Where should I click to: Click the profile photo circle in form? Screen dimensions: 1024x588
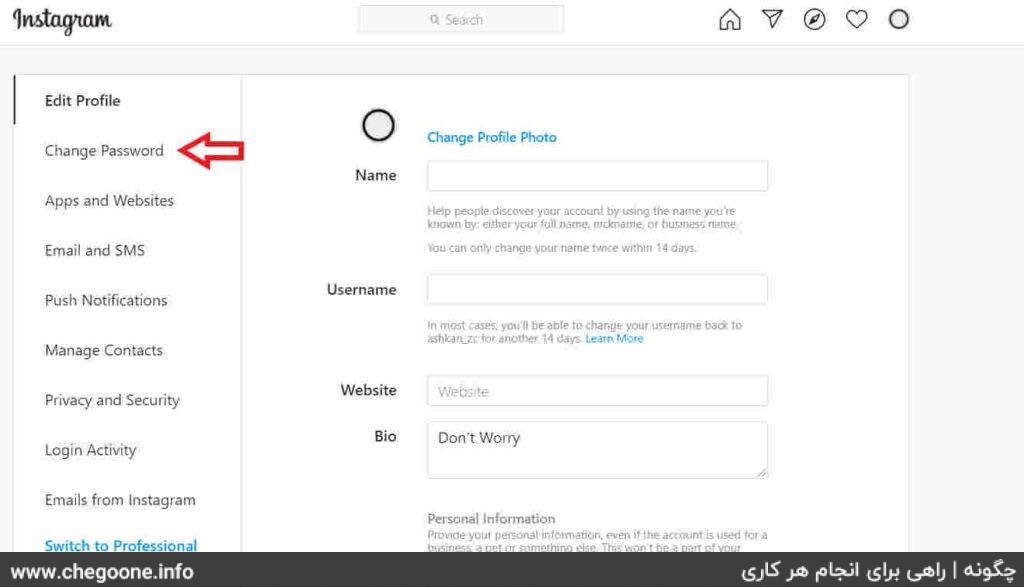[x=378, y=125]
